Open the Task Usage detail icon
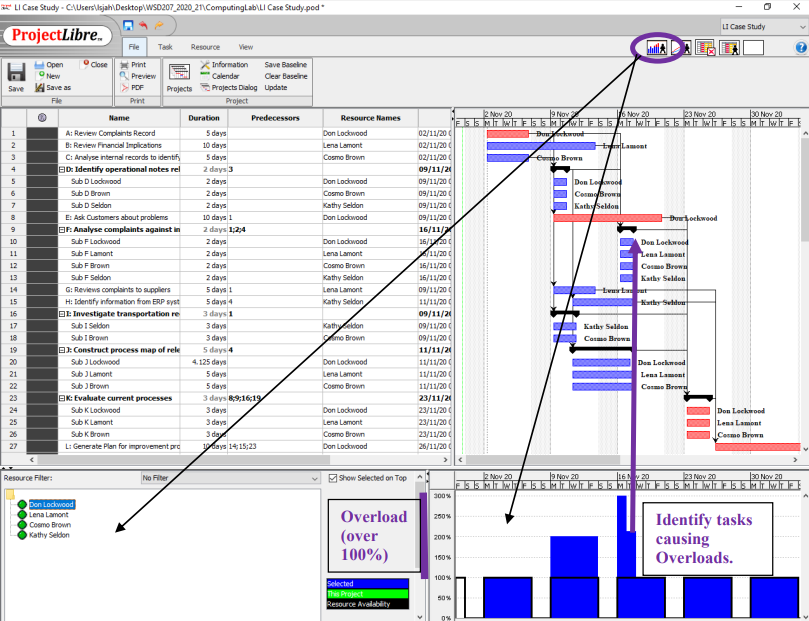The height and width of the screenshot is (621, 809). coord(705,48)
